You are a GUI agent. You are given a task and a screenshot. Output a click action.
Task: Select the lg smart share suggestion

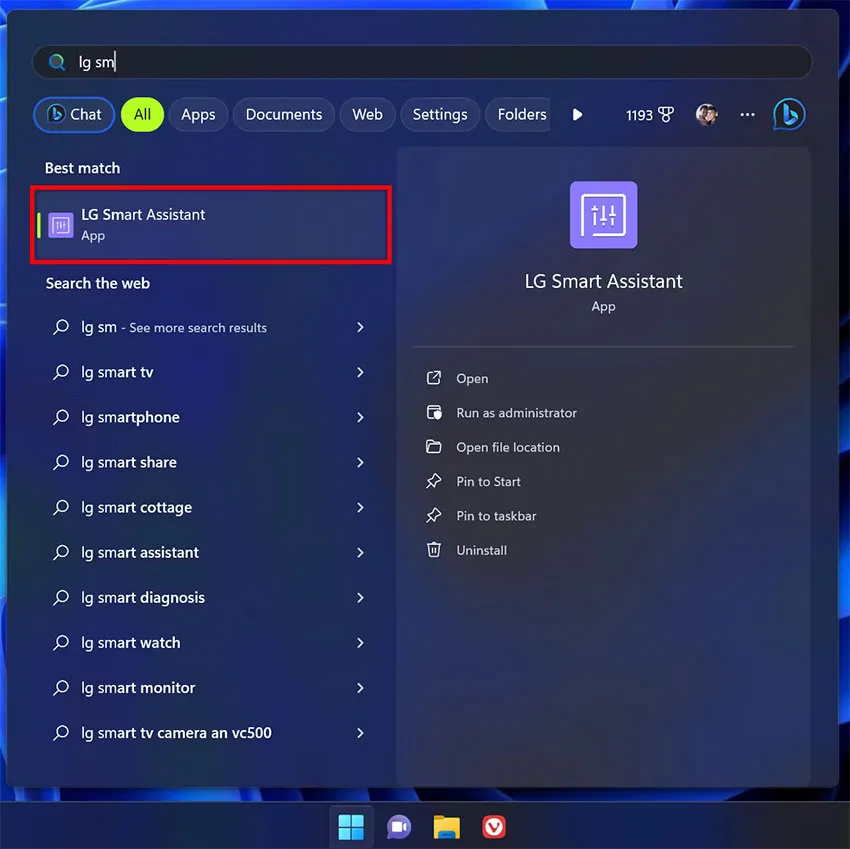211,462
